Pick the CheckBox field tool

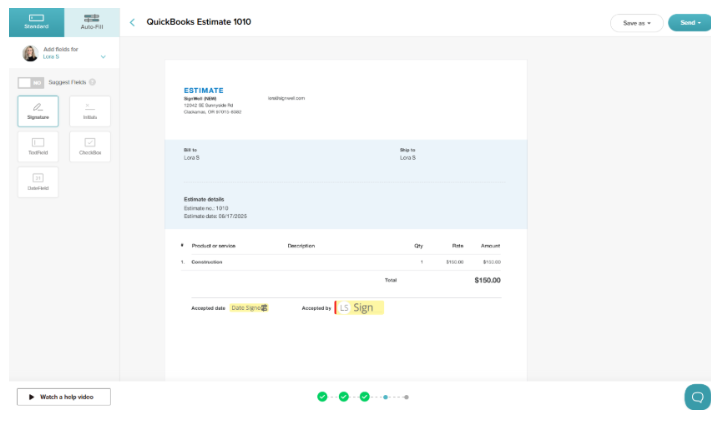tap(90, 146)
